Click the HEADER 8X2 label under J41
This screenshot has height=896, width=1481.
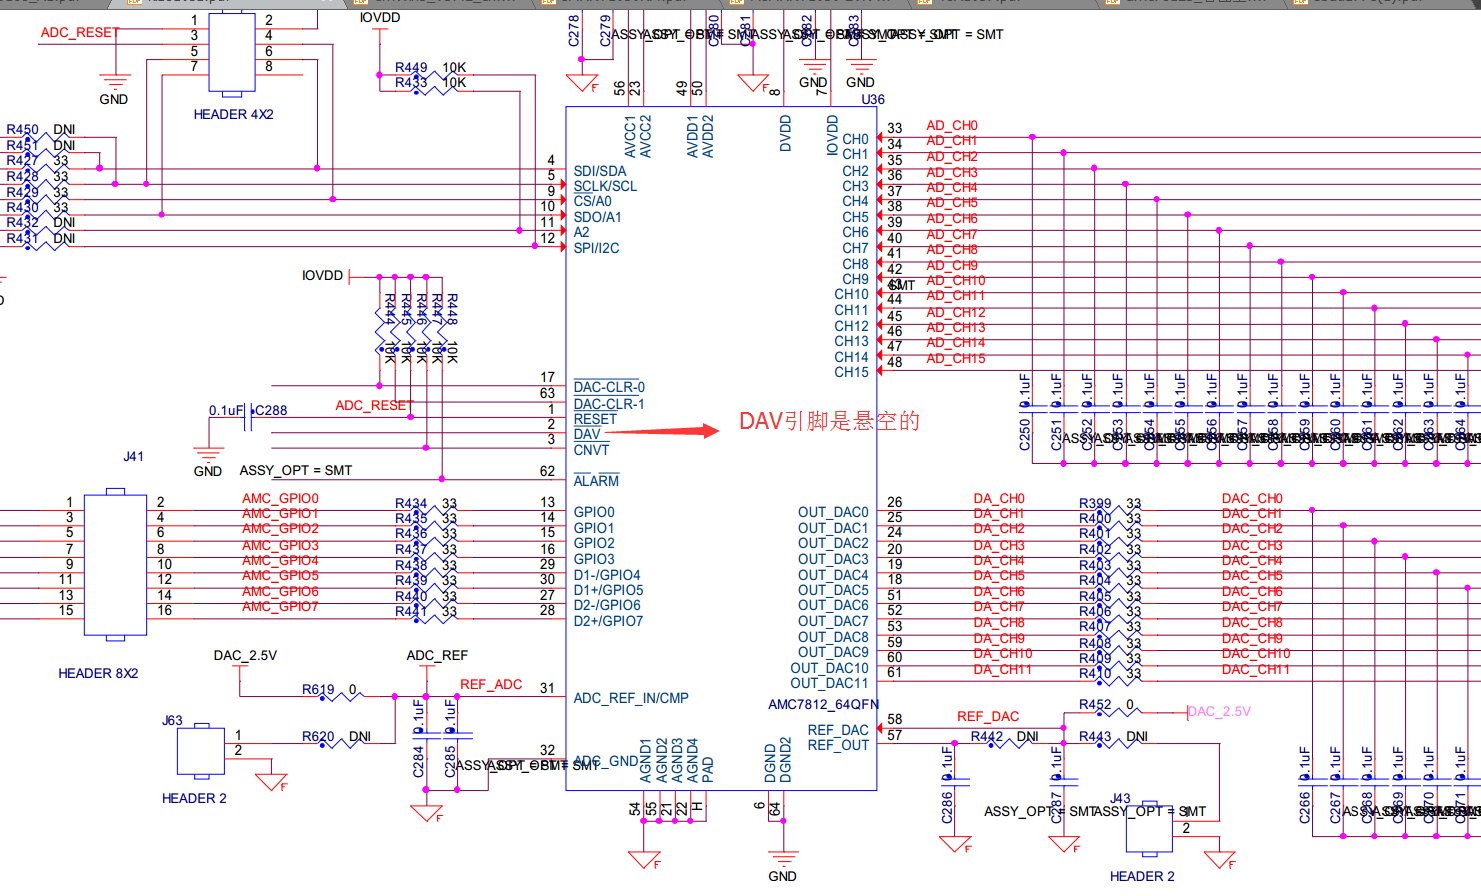[98, 674]
